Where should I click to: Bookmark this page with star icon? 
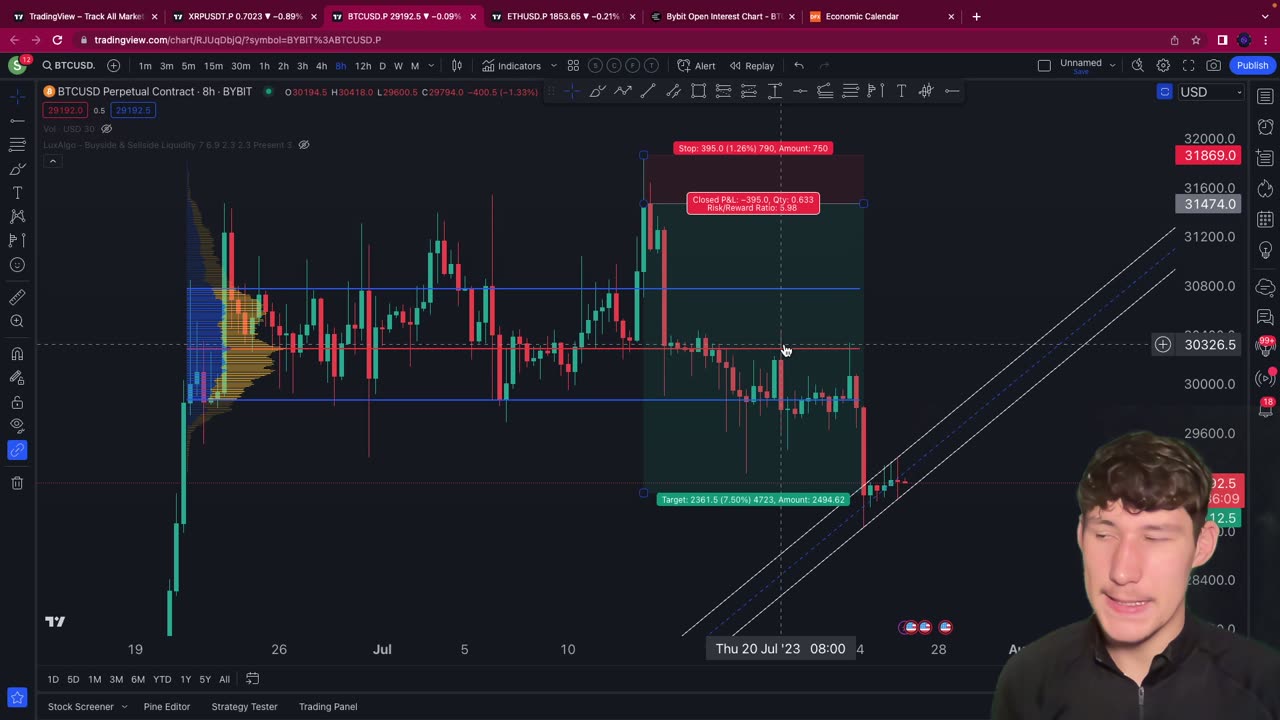point(1196,40)
